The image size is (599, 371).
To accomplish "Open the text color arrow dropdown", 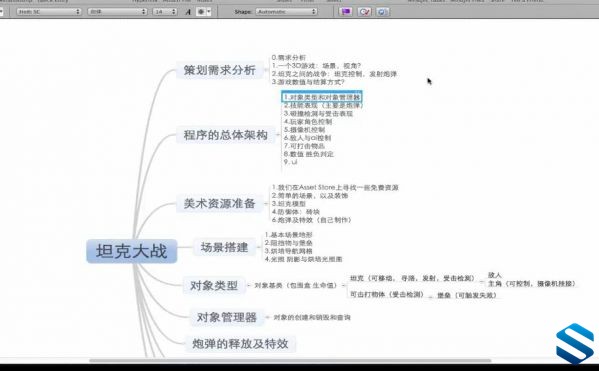I will click(209, 12).
